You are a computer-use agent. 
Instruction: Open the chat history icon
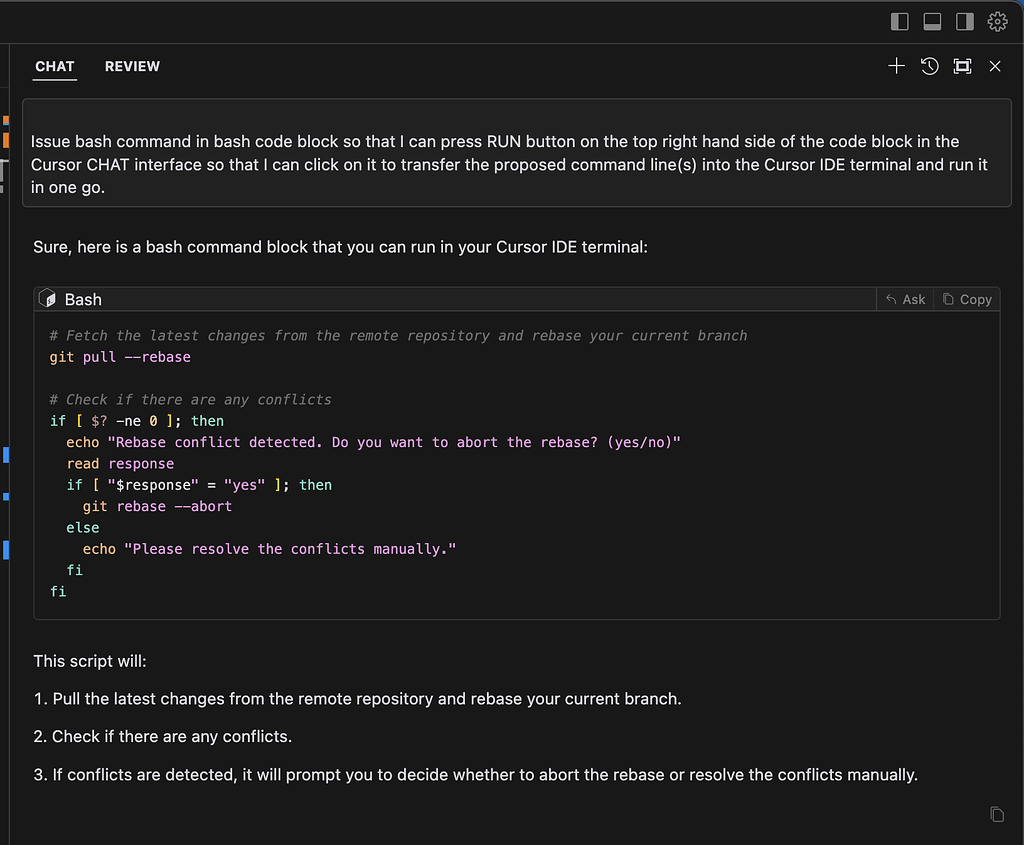pos(929,66)
